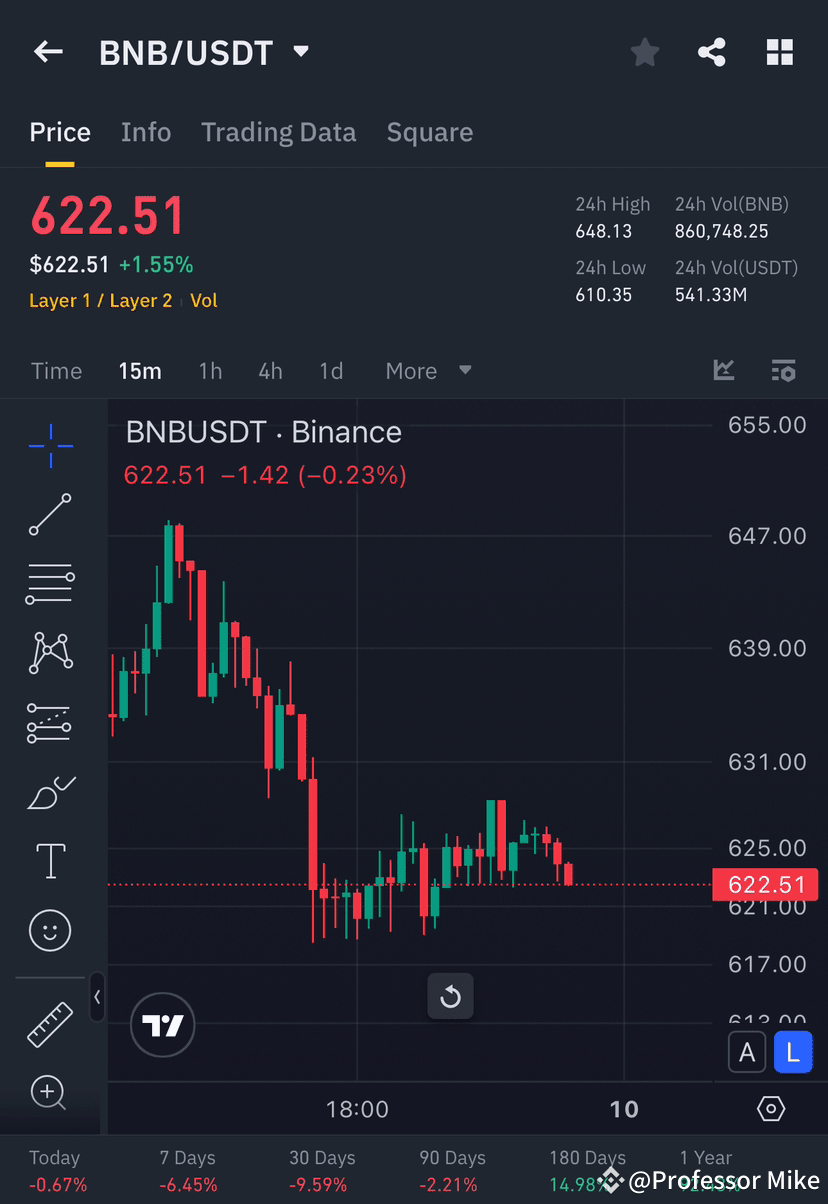Select the text annotation tool
The width and height of the screenshot is (828, 1204).
49,861
